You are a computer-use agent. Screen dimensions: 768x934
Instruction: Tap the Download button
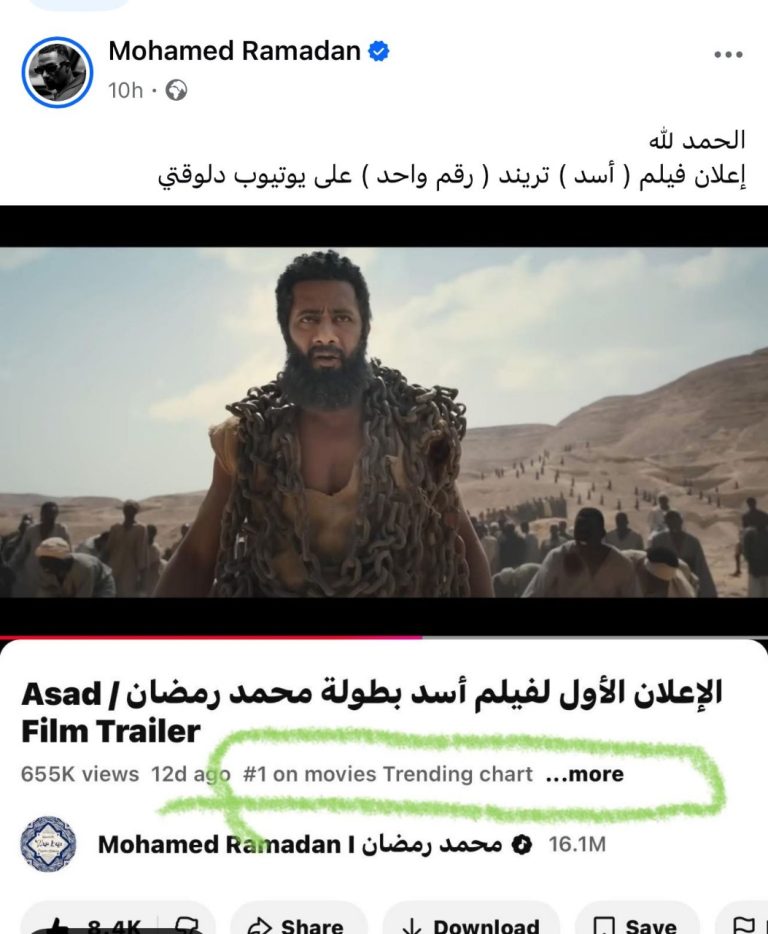471,925
